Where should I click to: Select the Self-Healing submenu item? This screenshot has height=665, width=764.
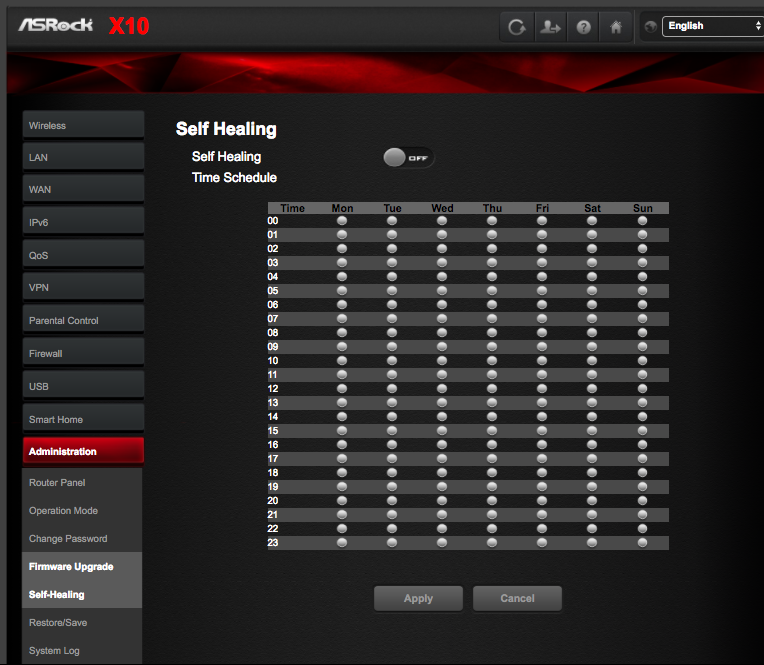point(82,594)
